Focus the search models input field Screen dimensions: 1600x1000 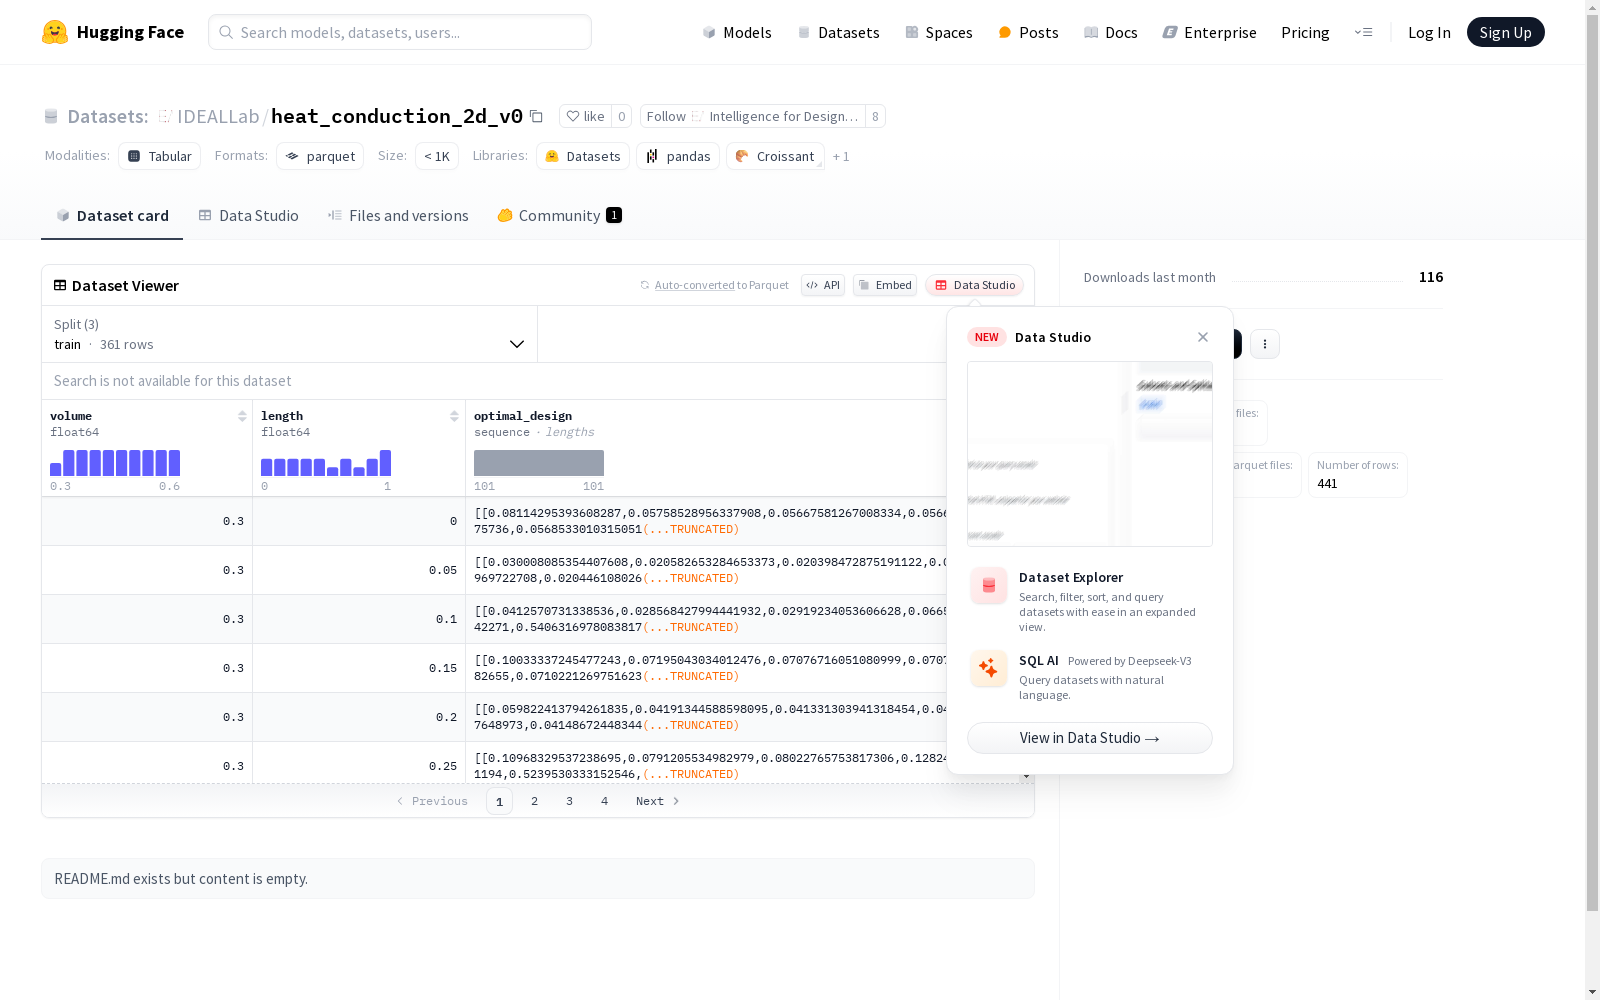400,32
